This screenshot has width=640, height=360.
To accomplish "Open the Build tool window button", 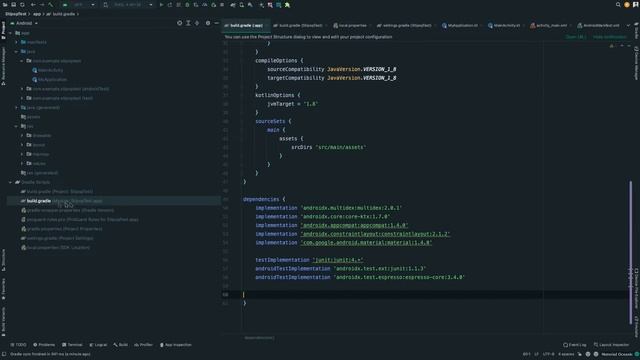I will [120, 345].
